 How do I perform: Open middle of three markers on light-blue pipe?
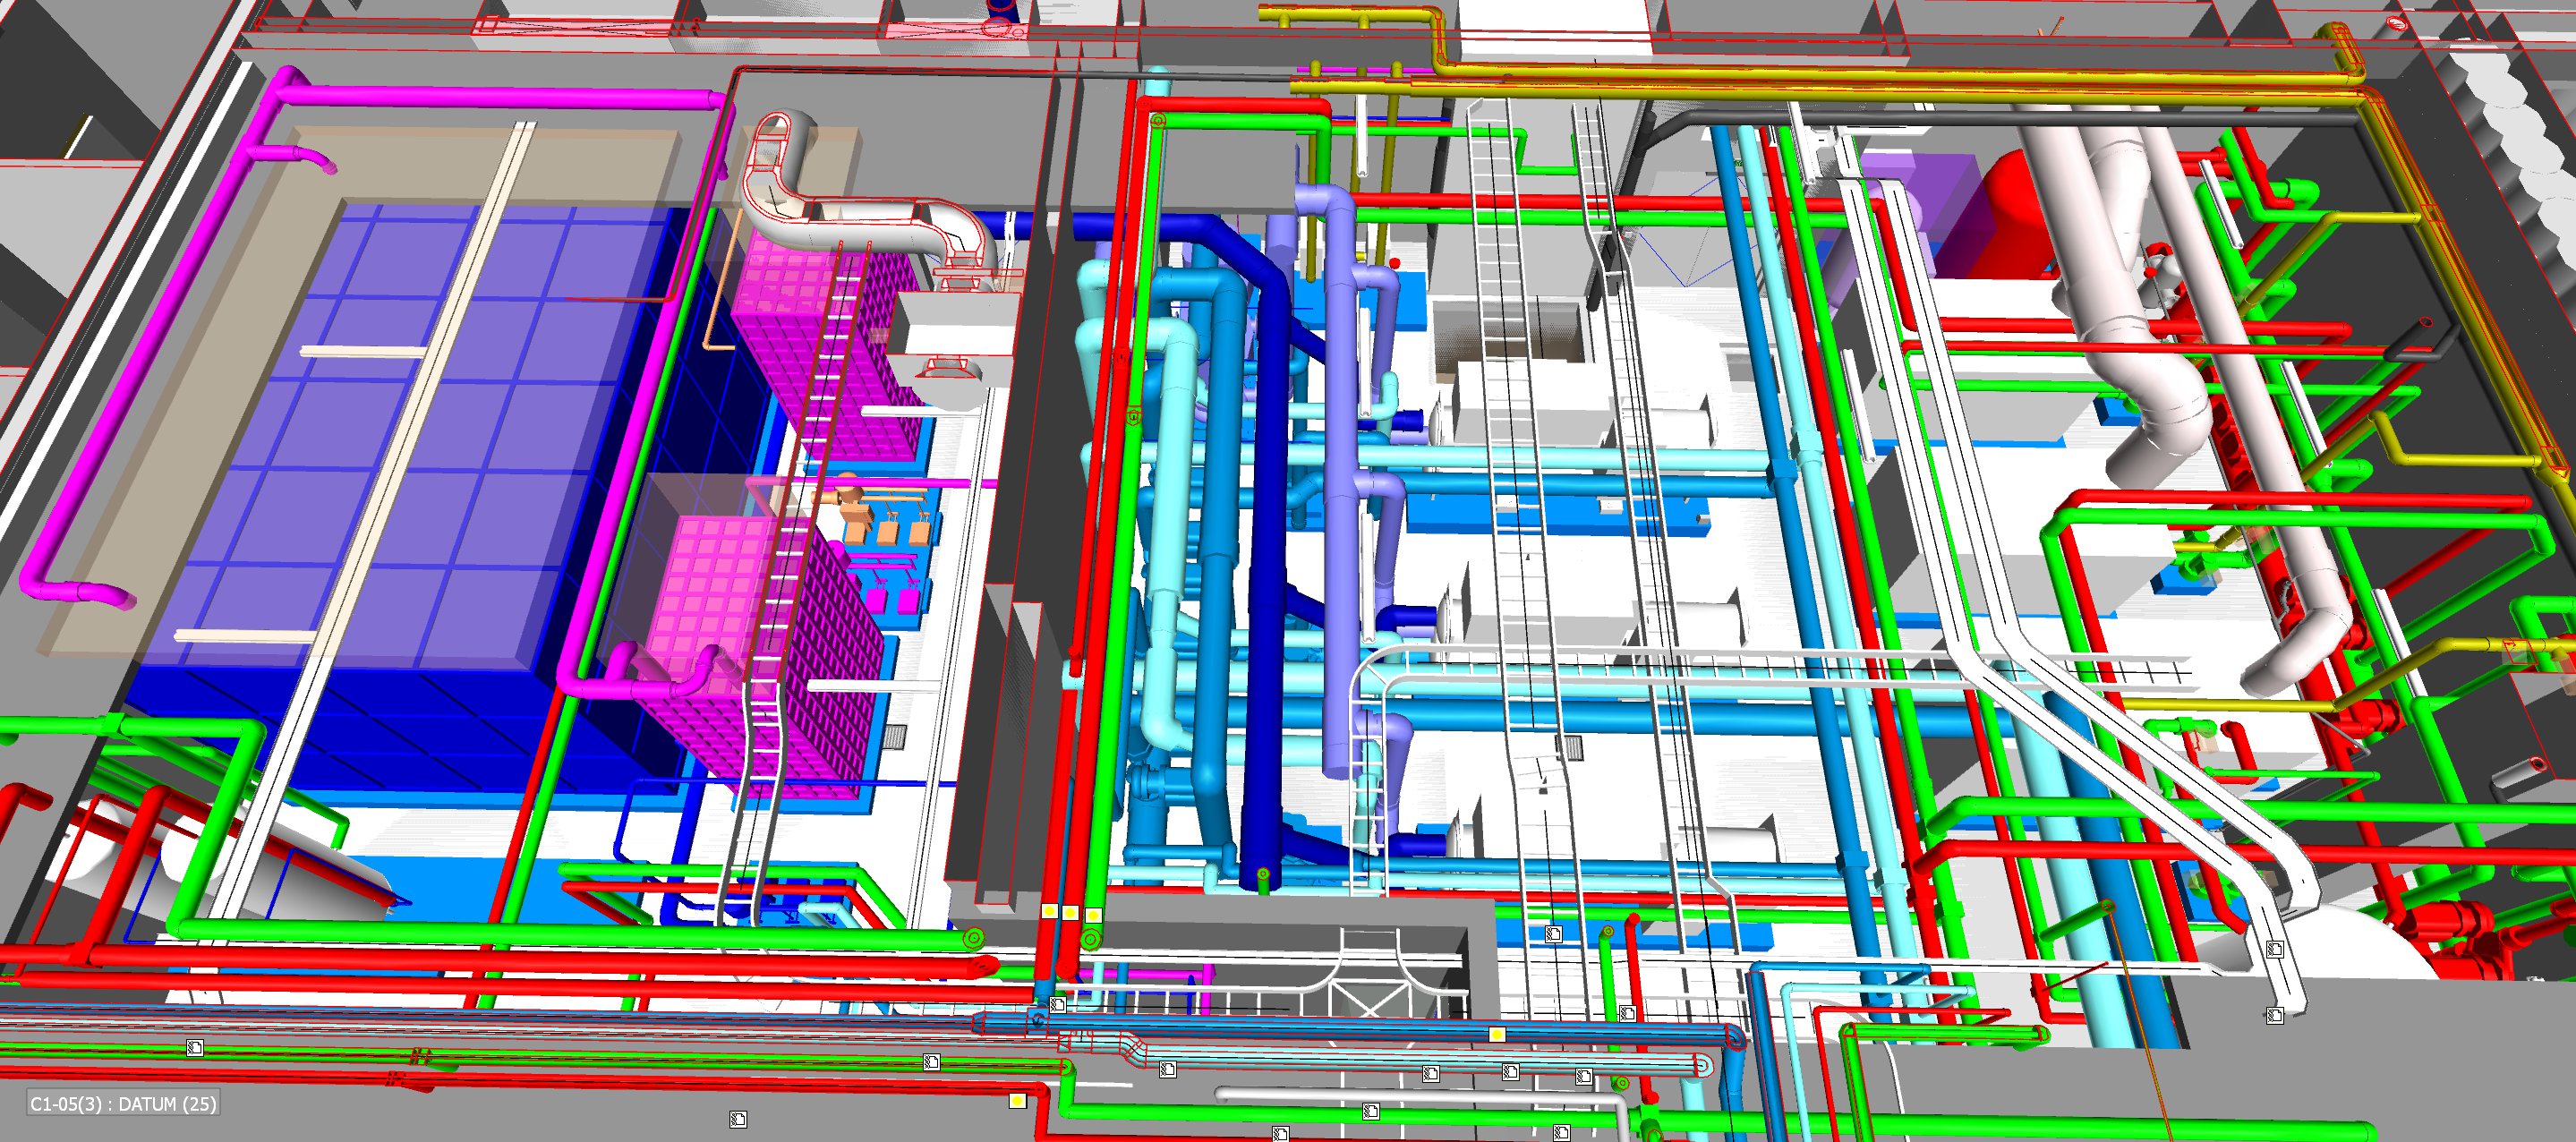coord(1510,1072)
